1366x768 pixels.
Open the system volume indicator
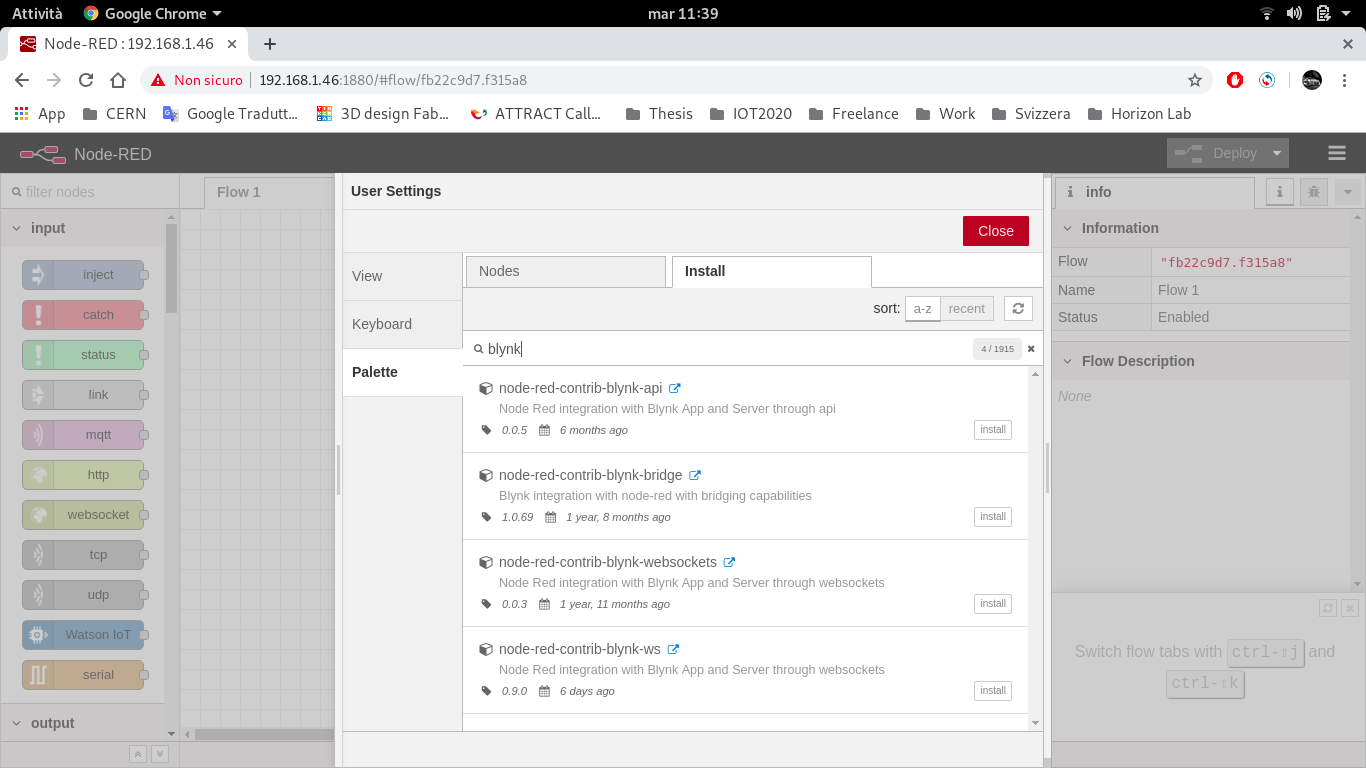1294,13
